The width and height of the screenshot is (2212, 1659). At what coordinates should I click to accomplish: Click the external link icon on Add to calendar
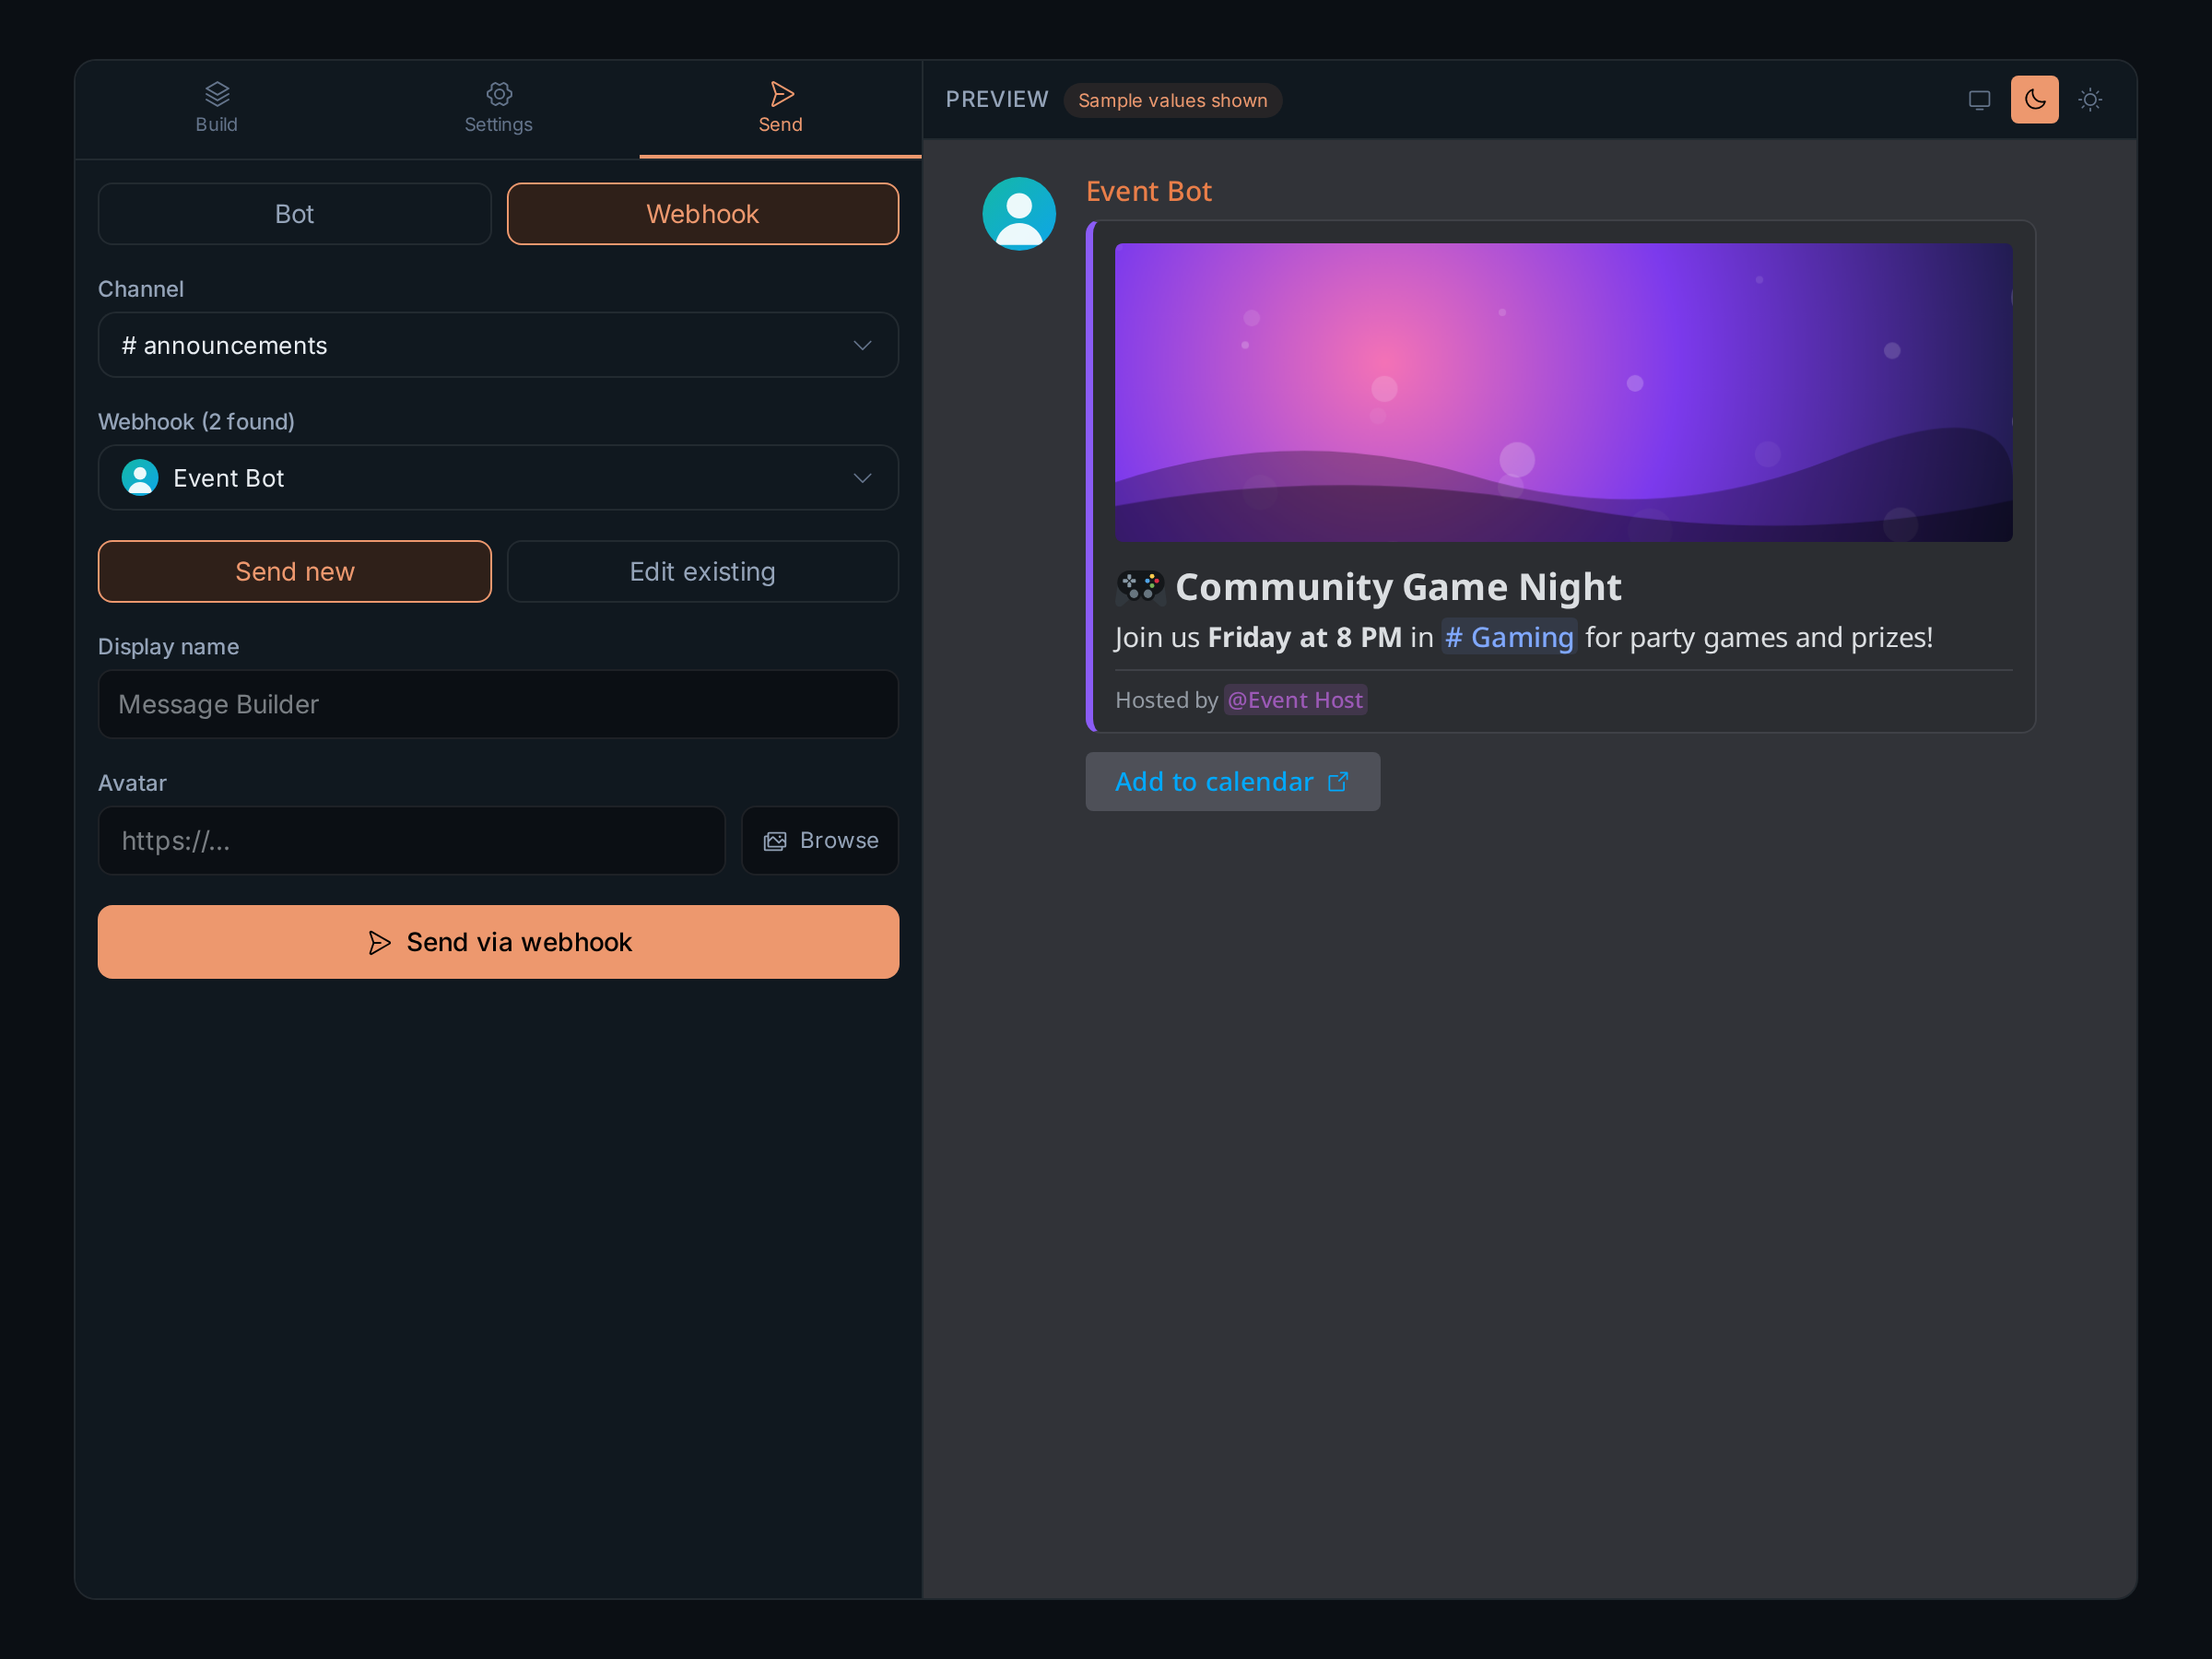pos(1338,782)
